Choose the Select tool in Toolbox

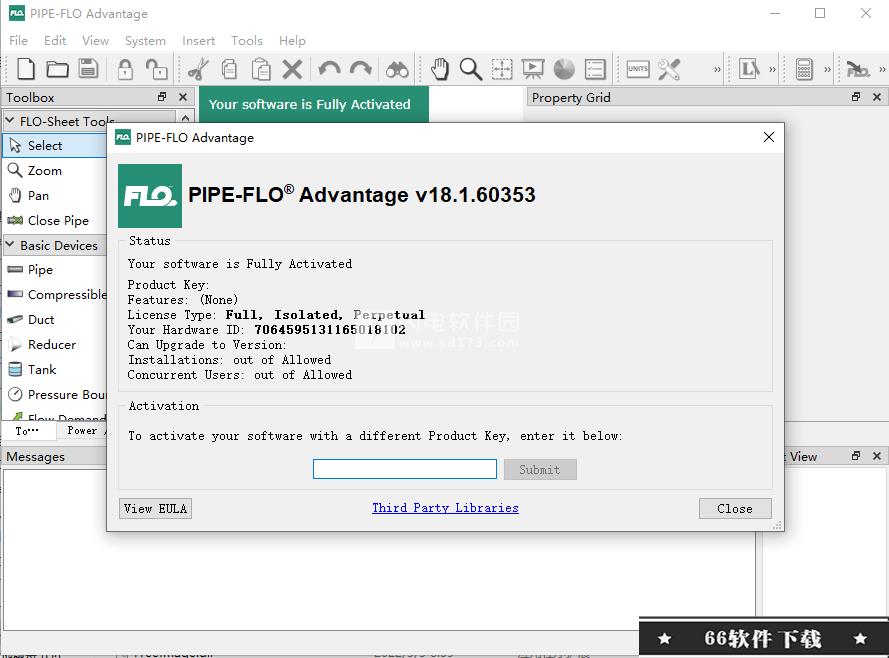point(55,146)
